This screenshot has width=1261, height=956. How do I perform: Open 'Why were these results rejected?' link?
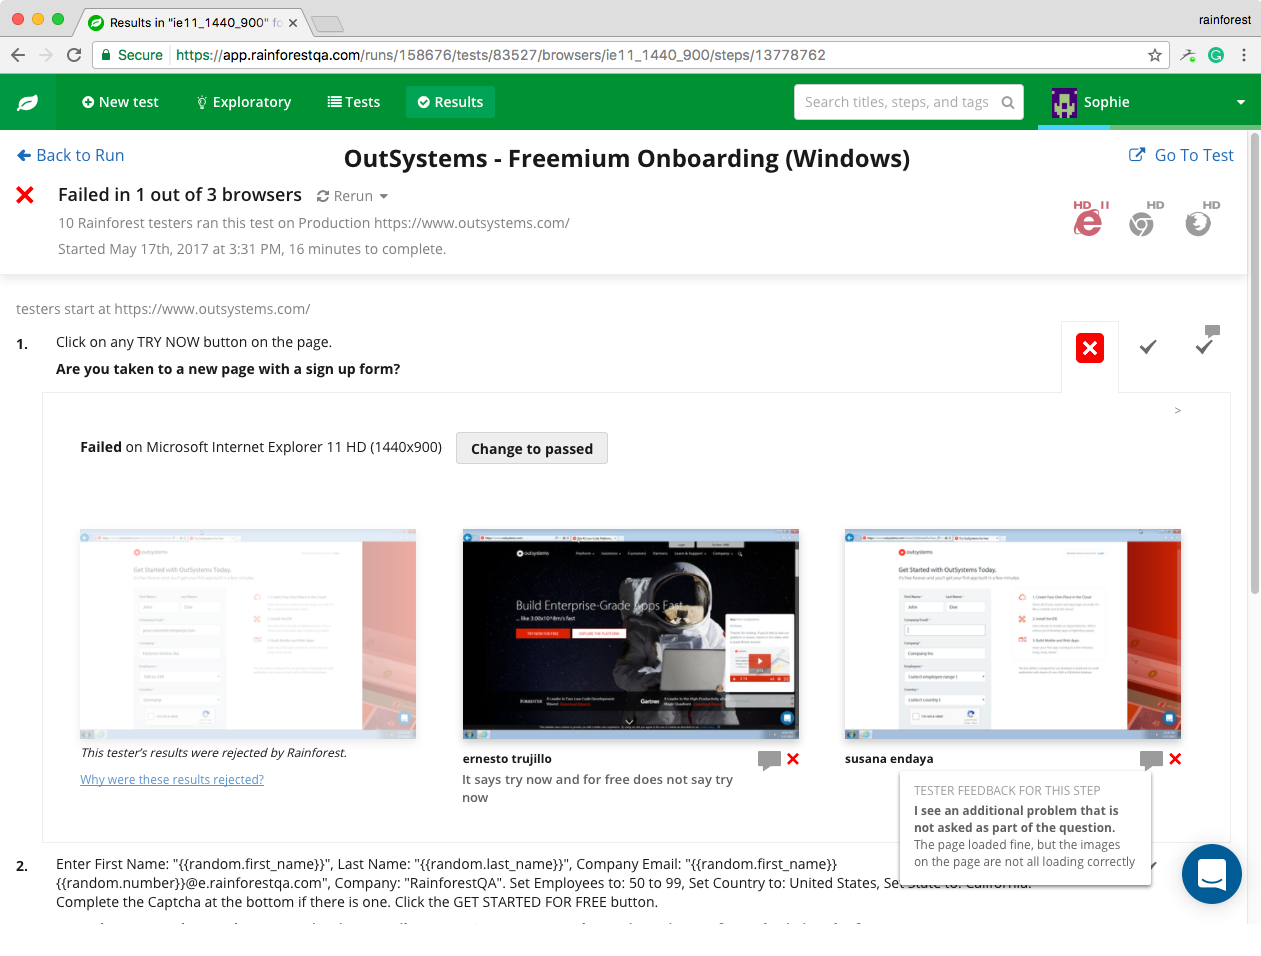click(172, 780)
